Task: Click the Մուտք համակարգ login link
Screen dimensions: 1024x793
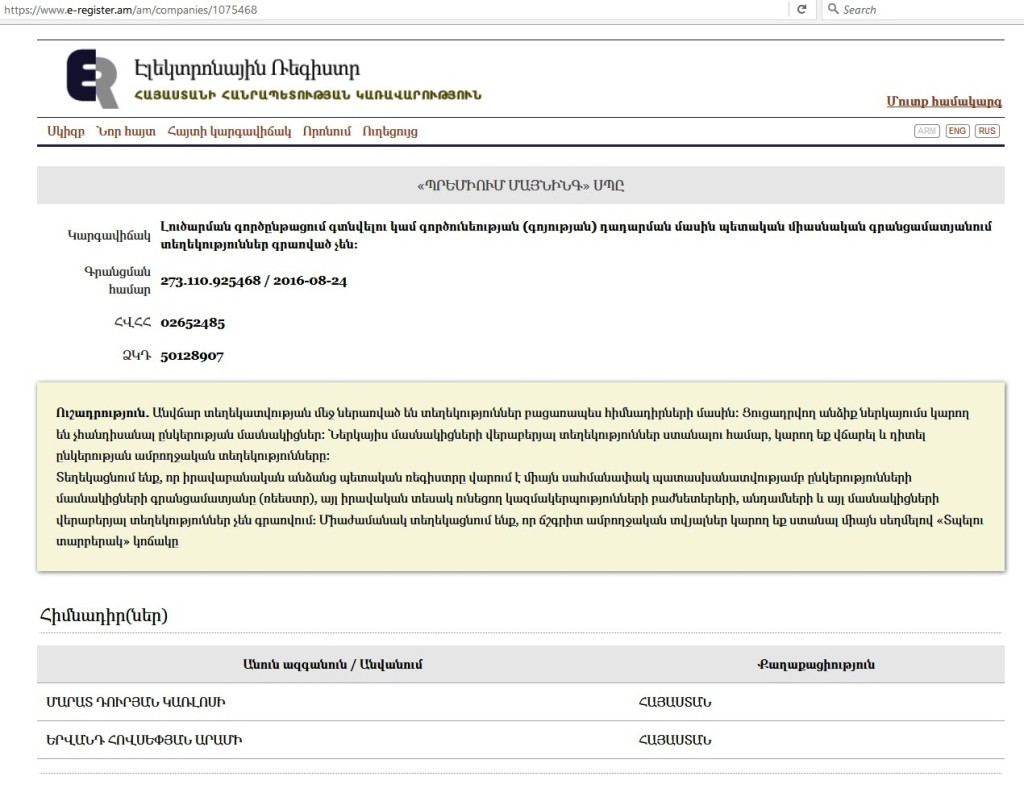Action: (x=944, y=101)
